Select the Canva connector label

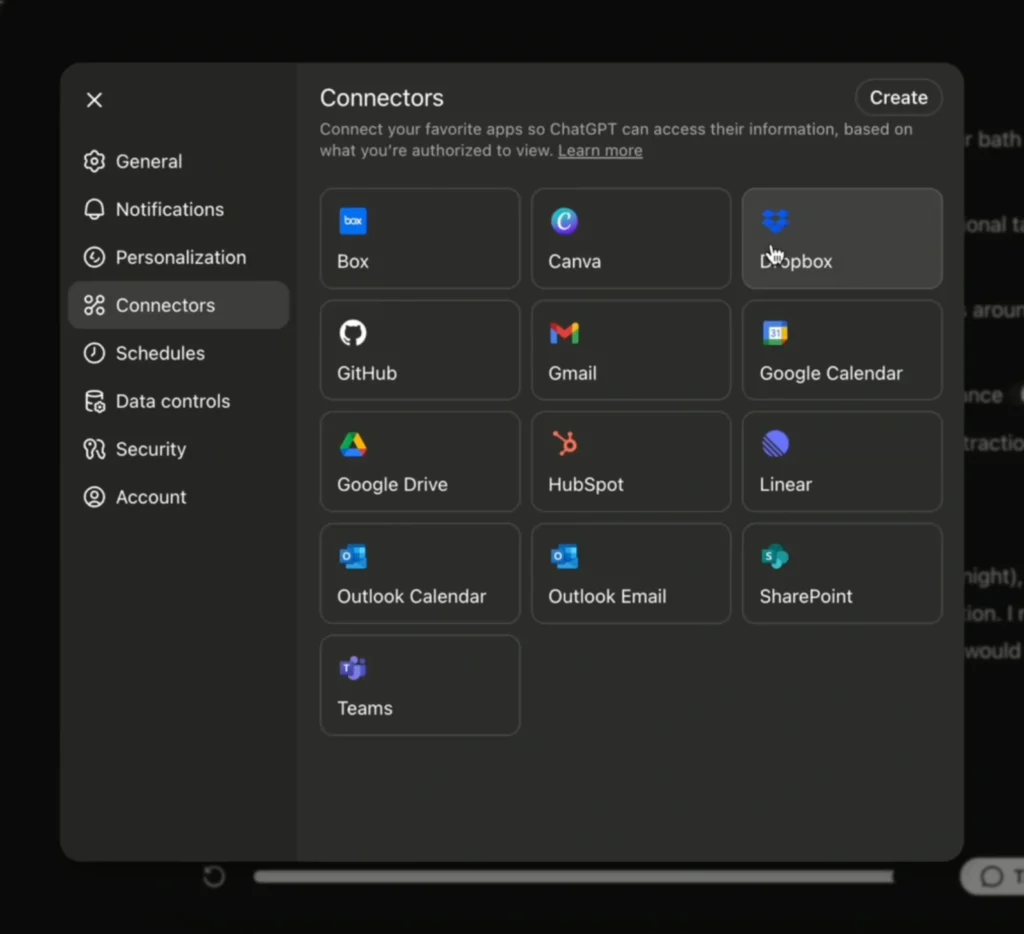(x=574, y=261)
